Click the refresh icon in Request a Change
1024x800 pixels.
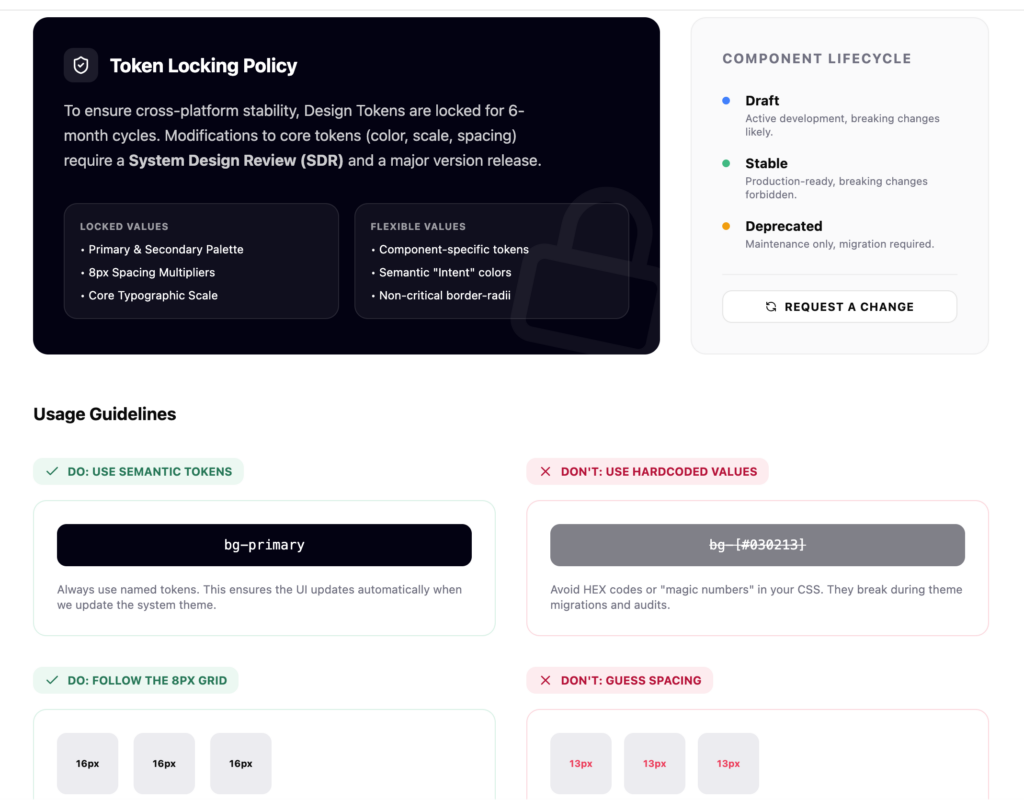click(x=771, y=307)
